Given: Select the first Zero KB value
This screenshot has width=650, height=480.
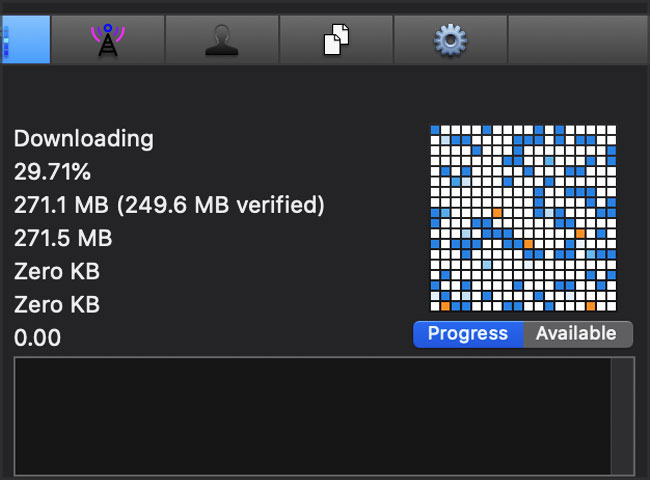Looking at the screenshot, I should (x=57, y=272).
